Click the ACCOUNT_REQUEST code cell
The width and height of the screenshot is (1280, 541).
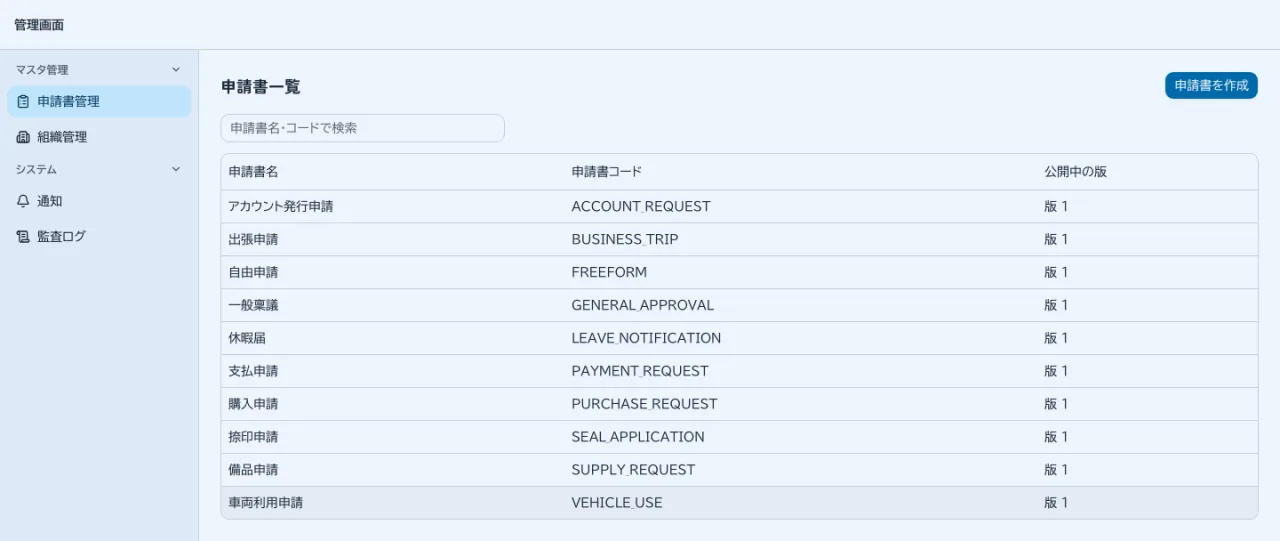(x=641, y=206)
